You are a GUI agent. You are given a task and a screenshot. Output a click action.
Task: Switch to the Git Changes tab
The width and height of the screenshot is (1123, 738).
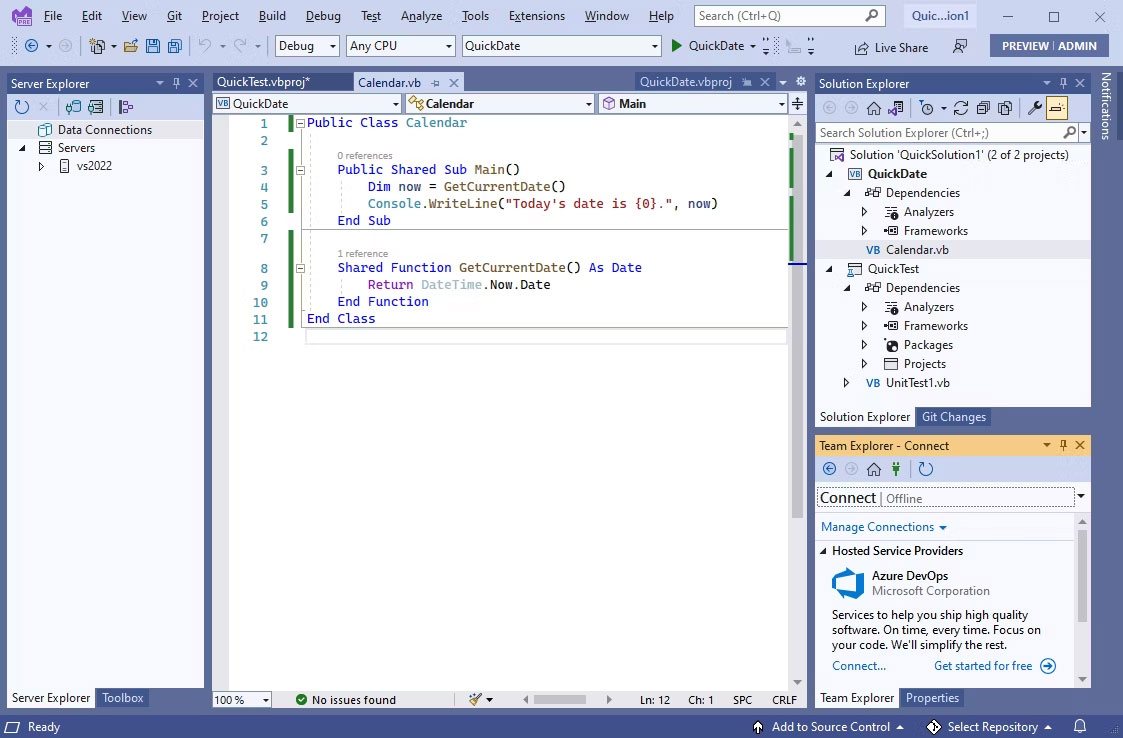[x=953, y=417]
